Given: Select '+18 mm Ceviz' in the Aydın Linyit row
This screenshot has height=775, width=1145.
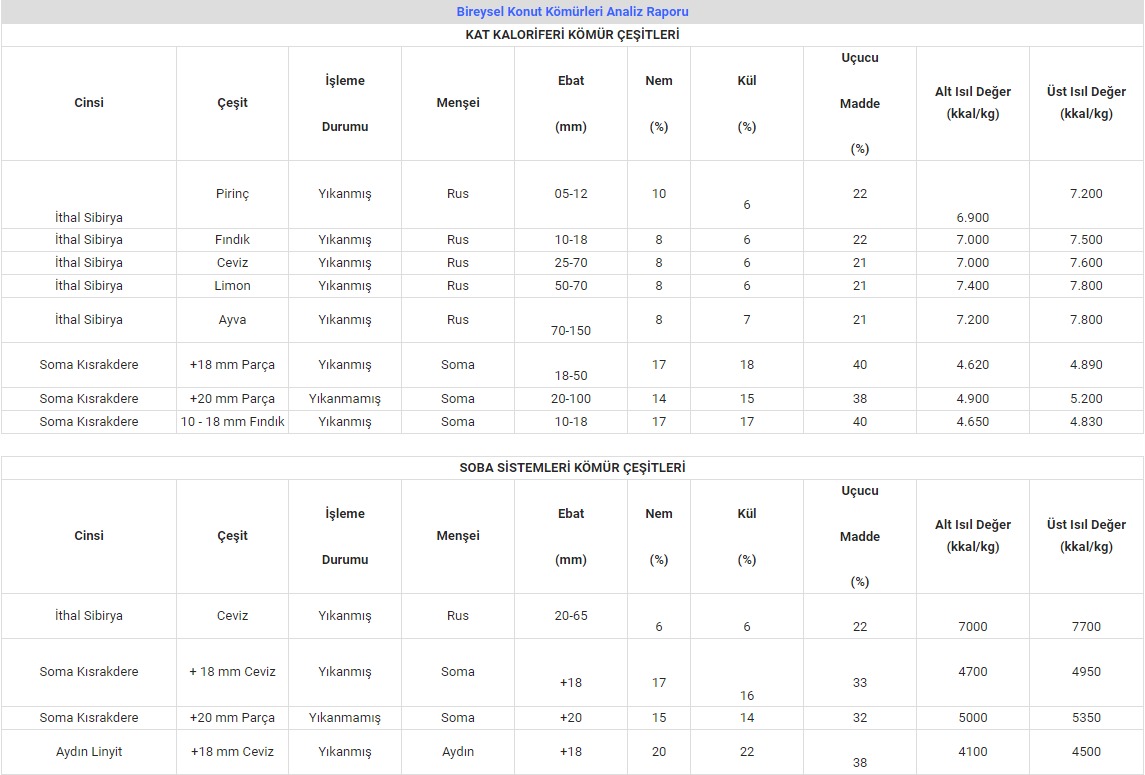Looking at the screenshot, I should click(232, 751).
